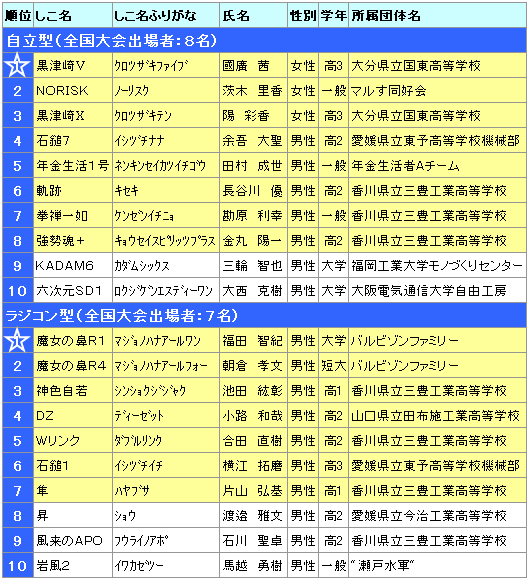
Task: Select the furigana イワカゼツー
Action: point(139,566)
